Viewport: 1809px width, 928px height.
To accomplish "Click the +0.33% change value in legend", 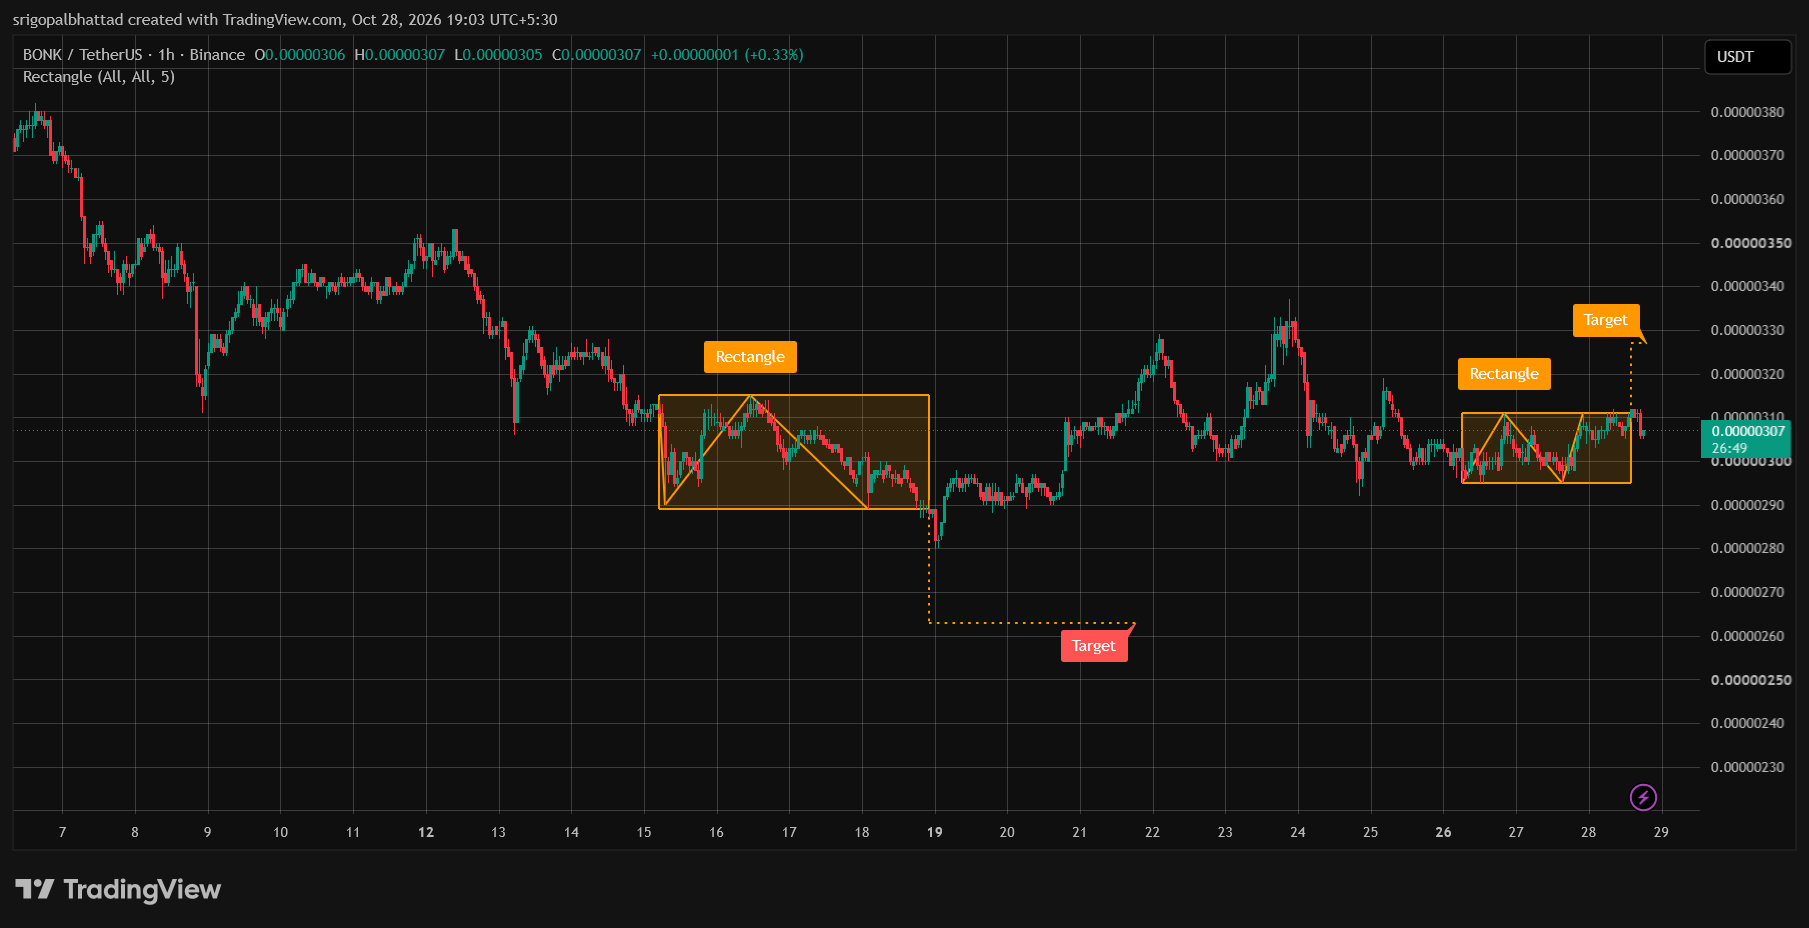I will click(x=774, y=55).
